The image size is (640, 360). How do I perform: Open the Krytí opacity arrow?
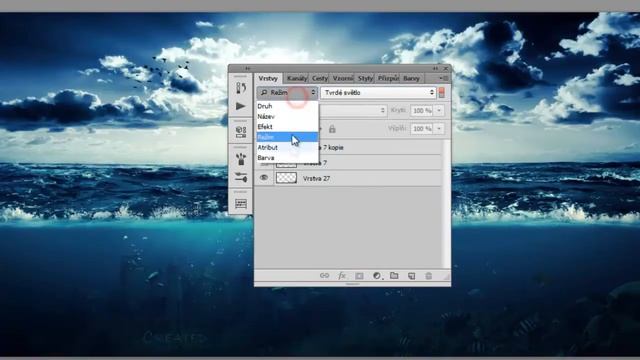pyautogui.click(x=439, y=111)
